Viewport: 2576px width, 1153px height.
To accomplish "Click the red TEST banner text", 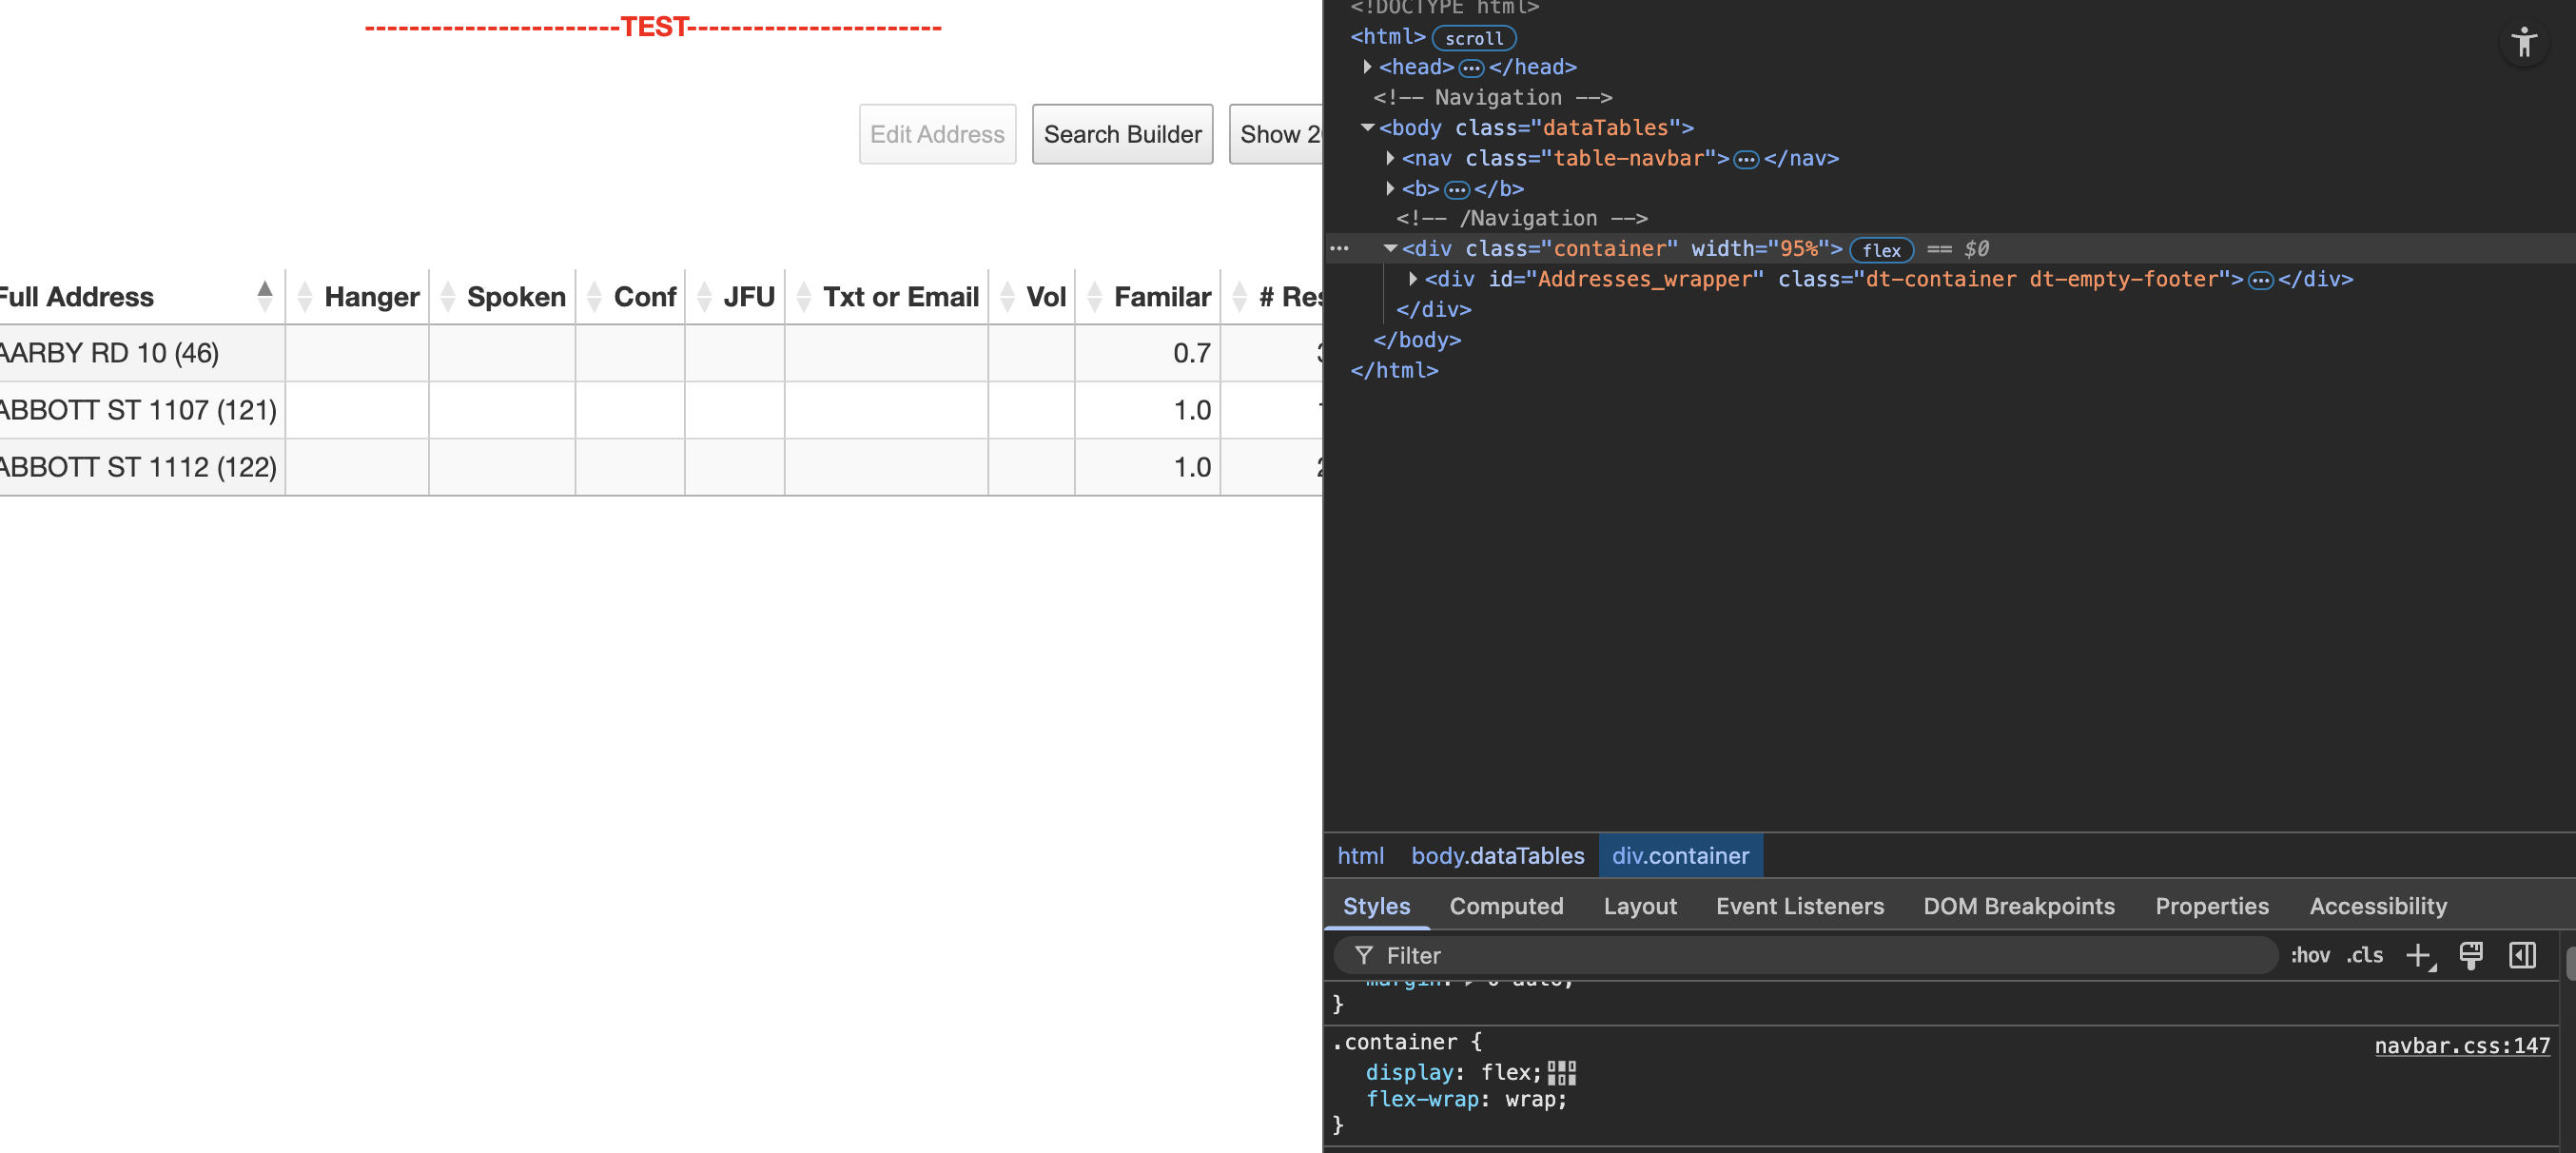I will pyautogui.click(x=653, y=27).
